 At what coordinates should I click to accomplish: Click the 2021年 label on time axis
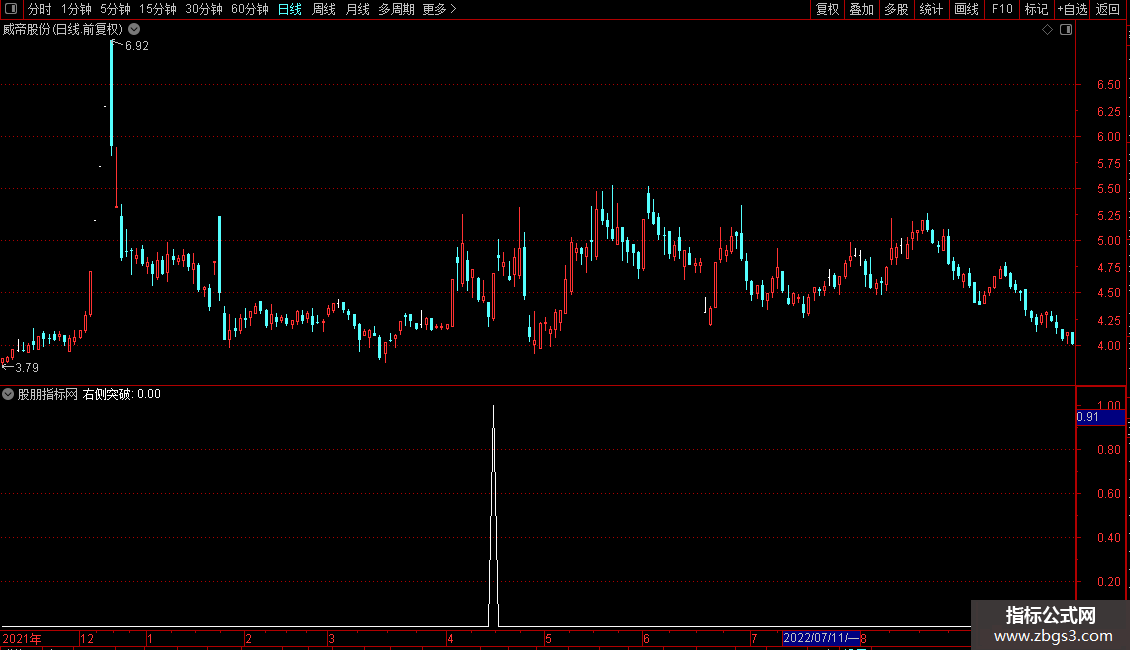22,638
